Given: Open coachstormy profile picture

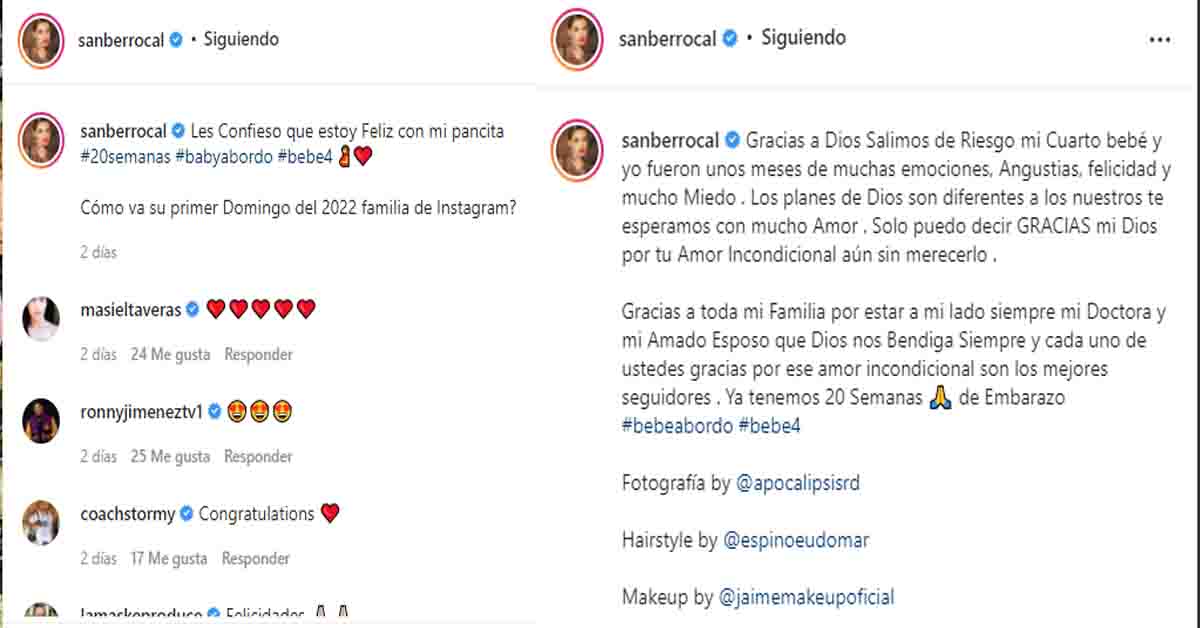Looking at the screenshot, I should (x=41, y=522).
